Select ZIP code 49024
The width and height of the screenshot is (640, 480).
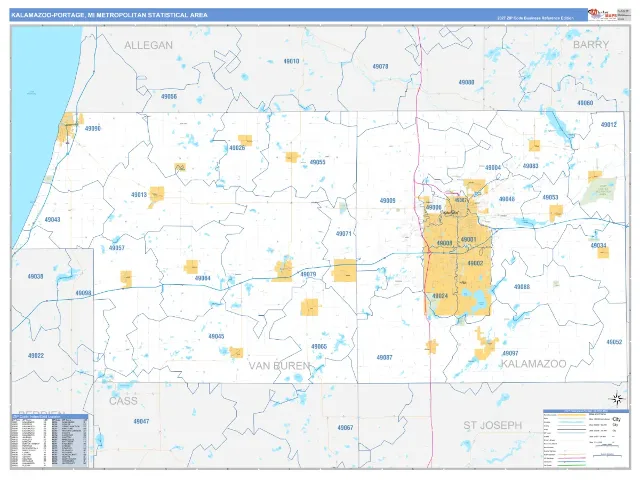click(x=440, y=296)
